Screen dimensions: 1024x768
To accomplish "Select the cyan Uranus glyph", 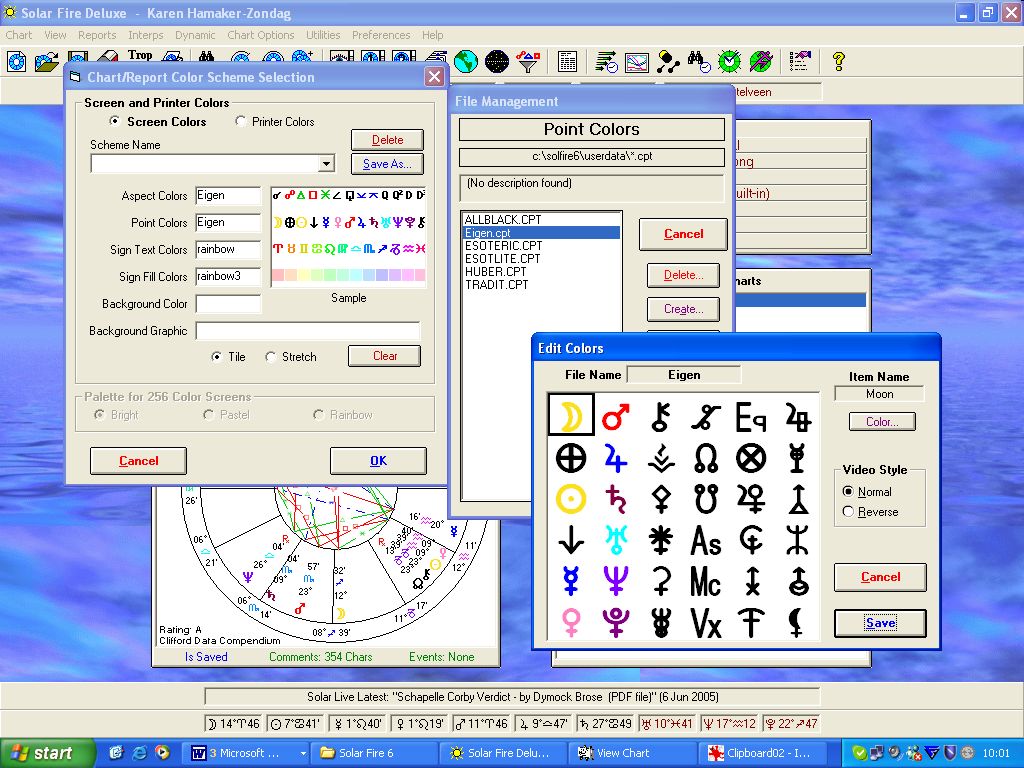I will click(x=616, y=539).
